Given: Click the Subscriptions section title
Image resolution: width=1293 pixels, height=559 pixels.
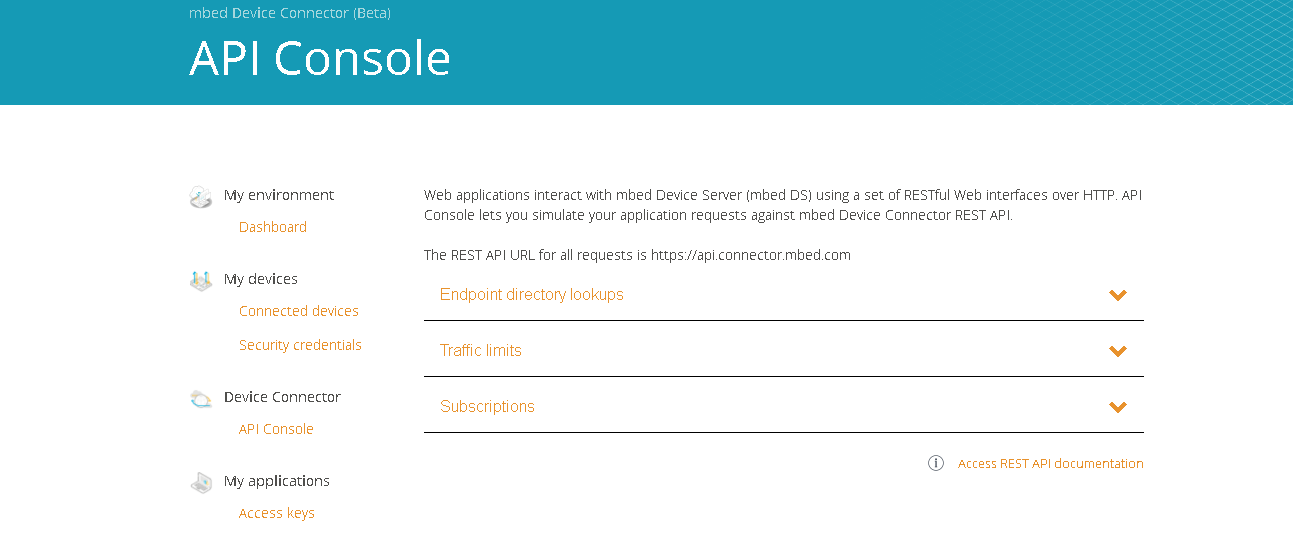Looking at the screenshot, I should (487, 407).
